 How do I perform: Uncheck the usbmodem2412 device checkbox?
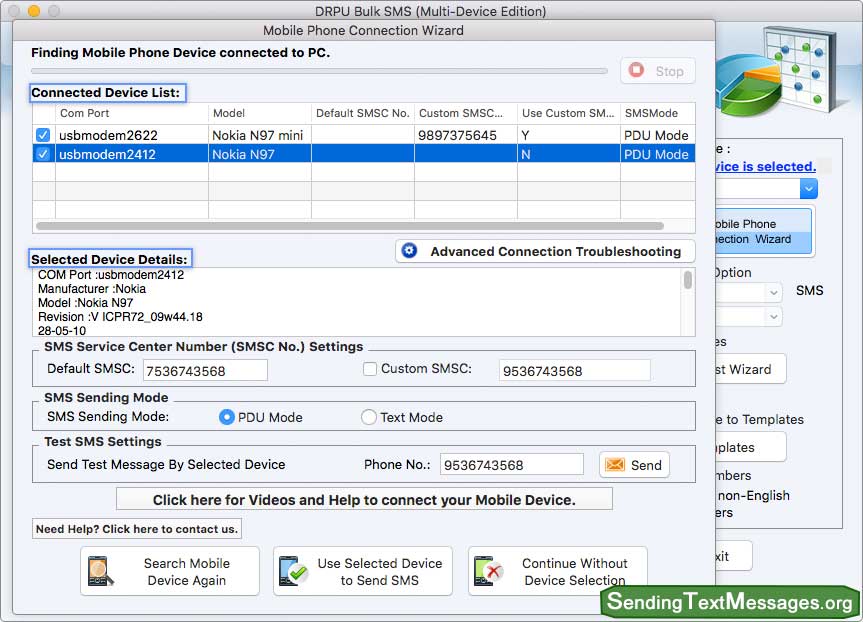tap(43, 154)
